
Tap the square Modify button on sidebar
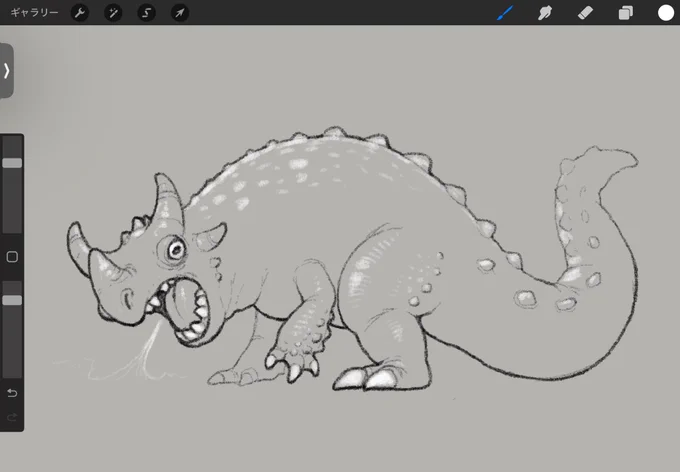[12, 257]
